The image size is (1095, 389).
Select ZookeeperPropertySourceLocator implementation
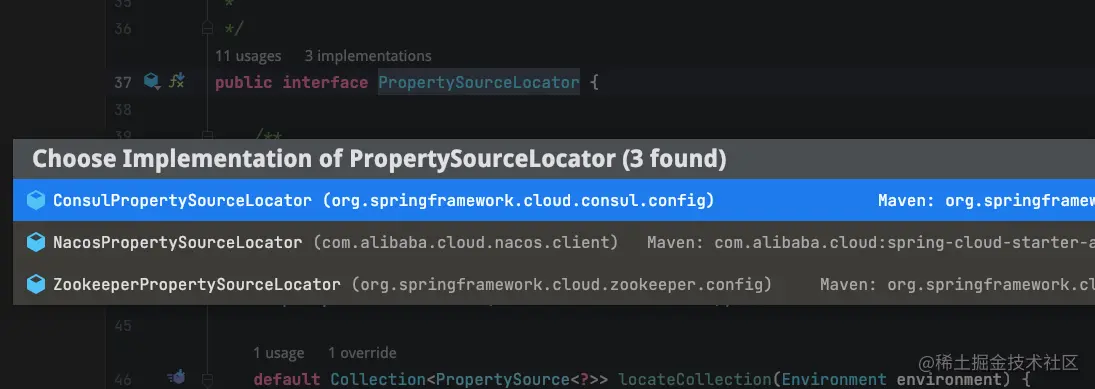(554, 284)
